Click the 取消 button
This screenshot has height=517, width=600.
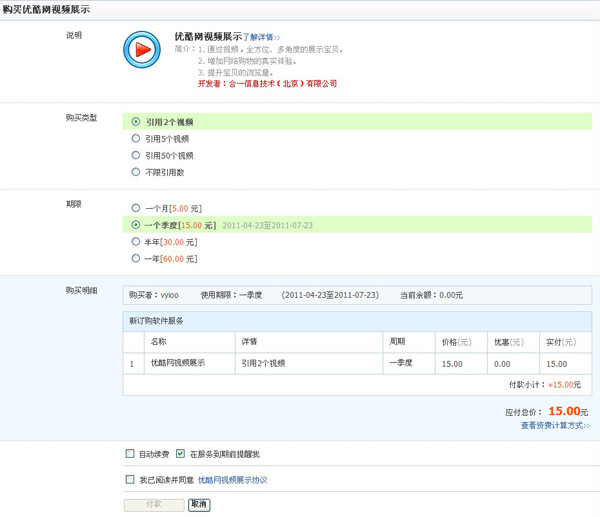coord(199,505)
